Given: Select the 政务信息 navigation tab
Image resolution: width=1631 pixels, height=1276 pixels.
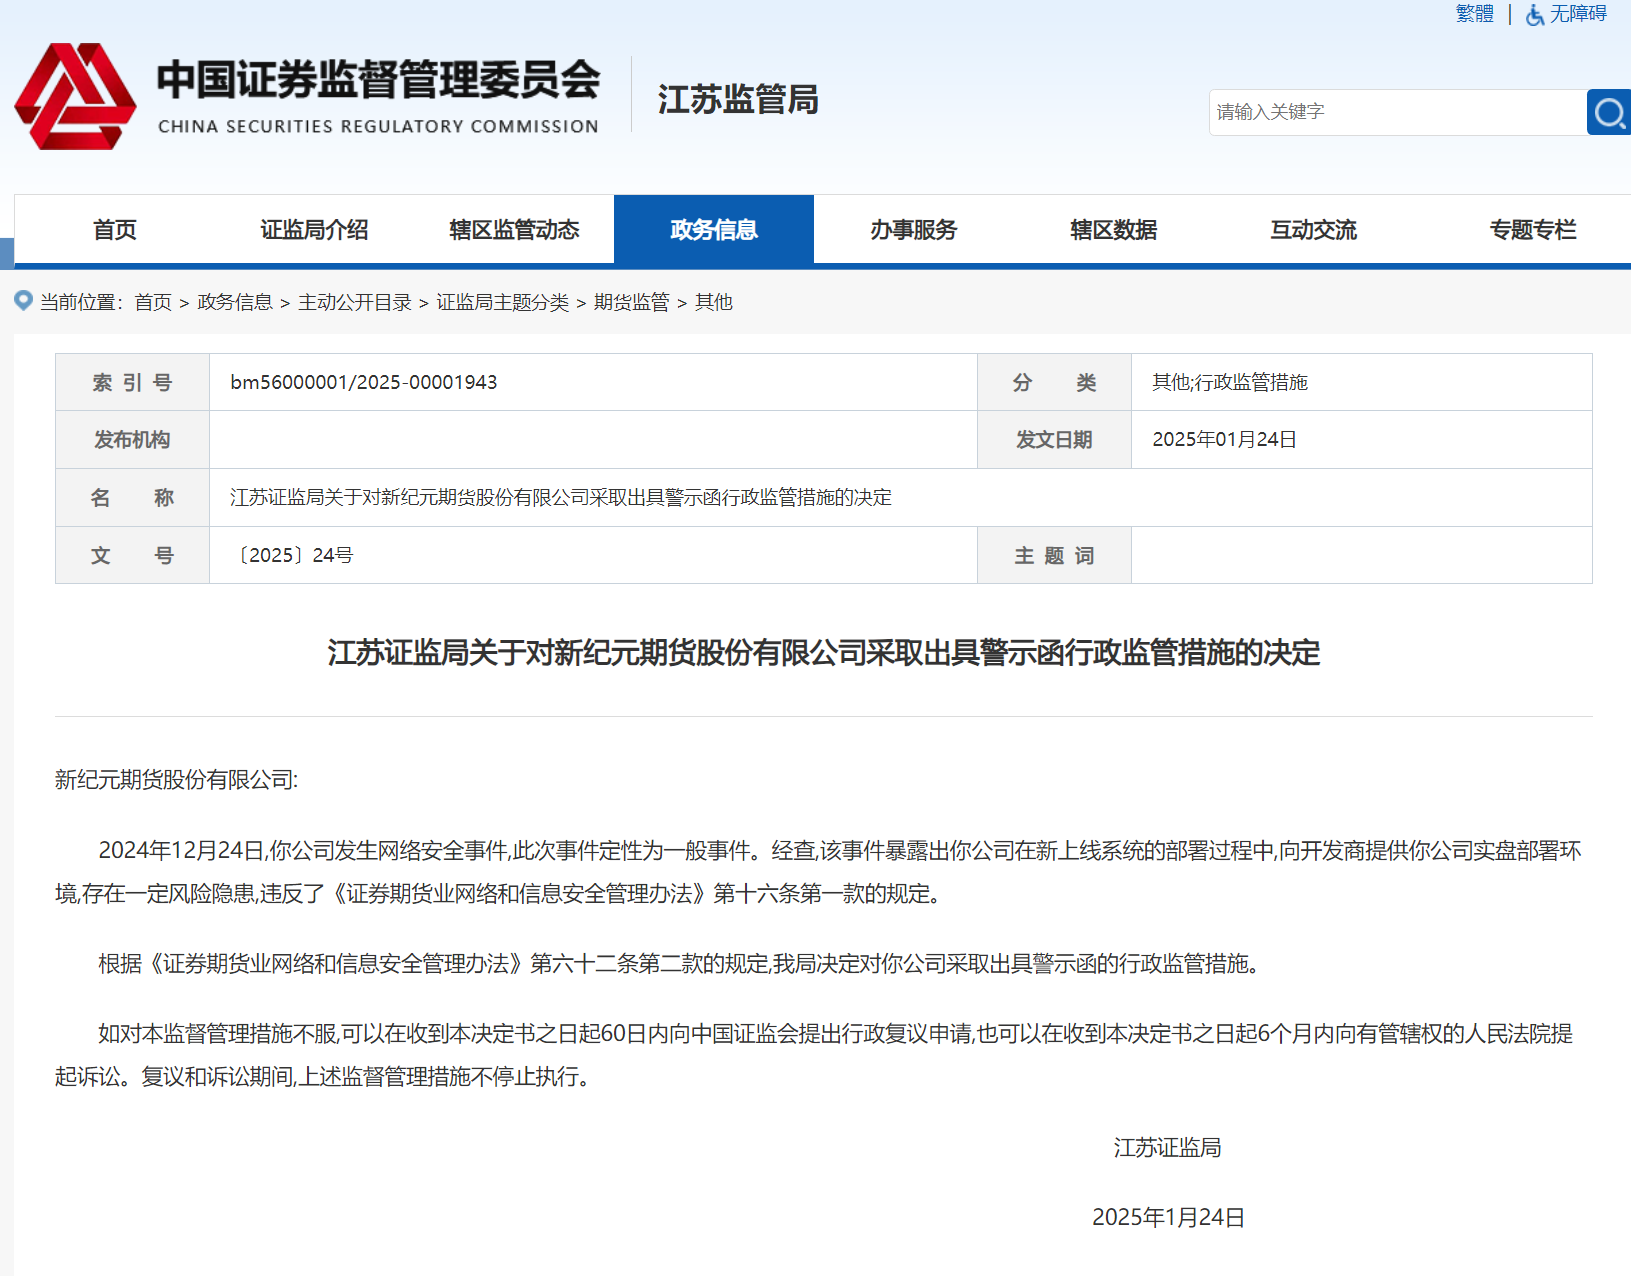Looking at the screenshot, I should (714, 230).
